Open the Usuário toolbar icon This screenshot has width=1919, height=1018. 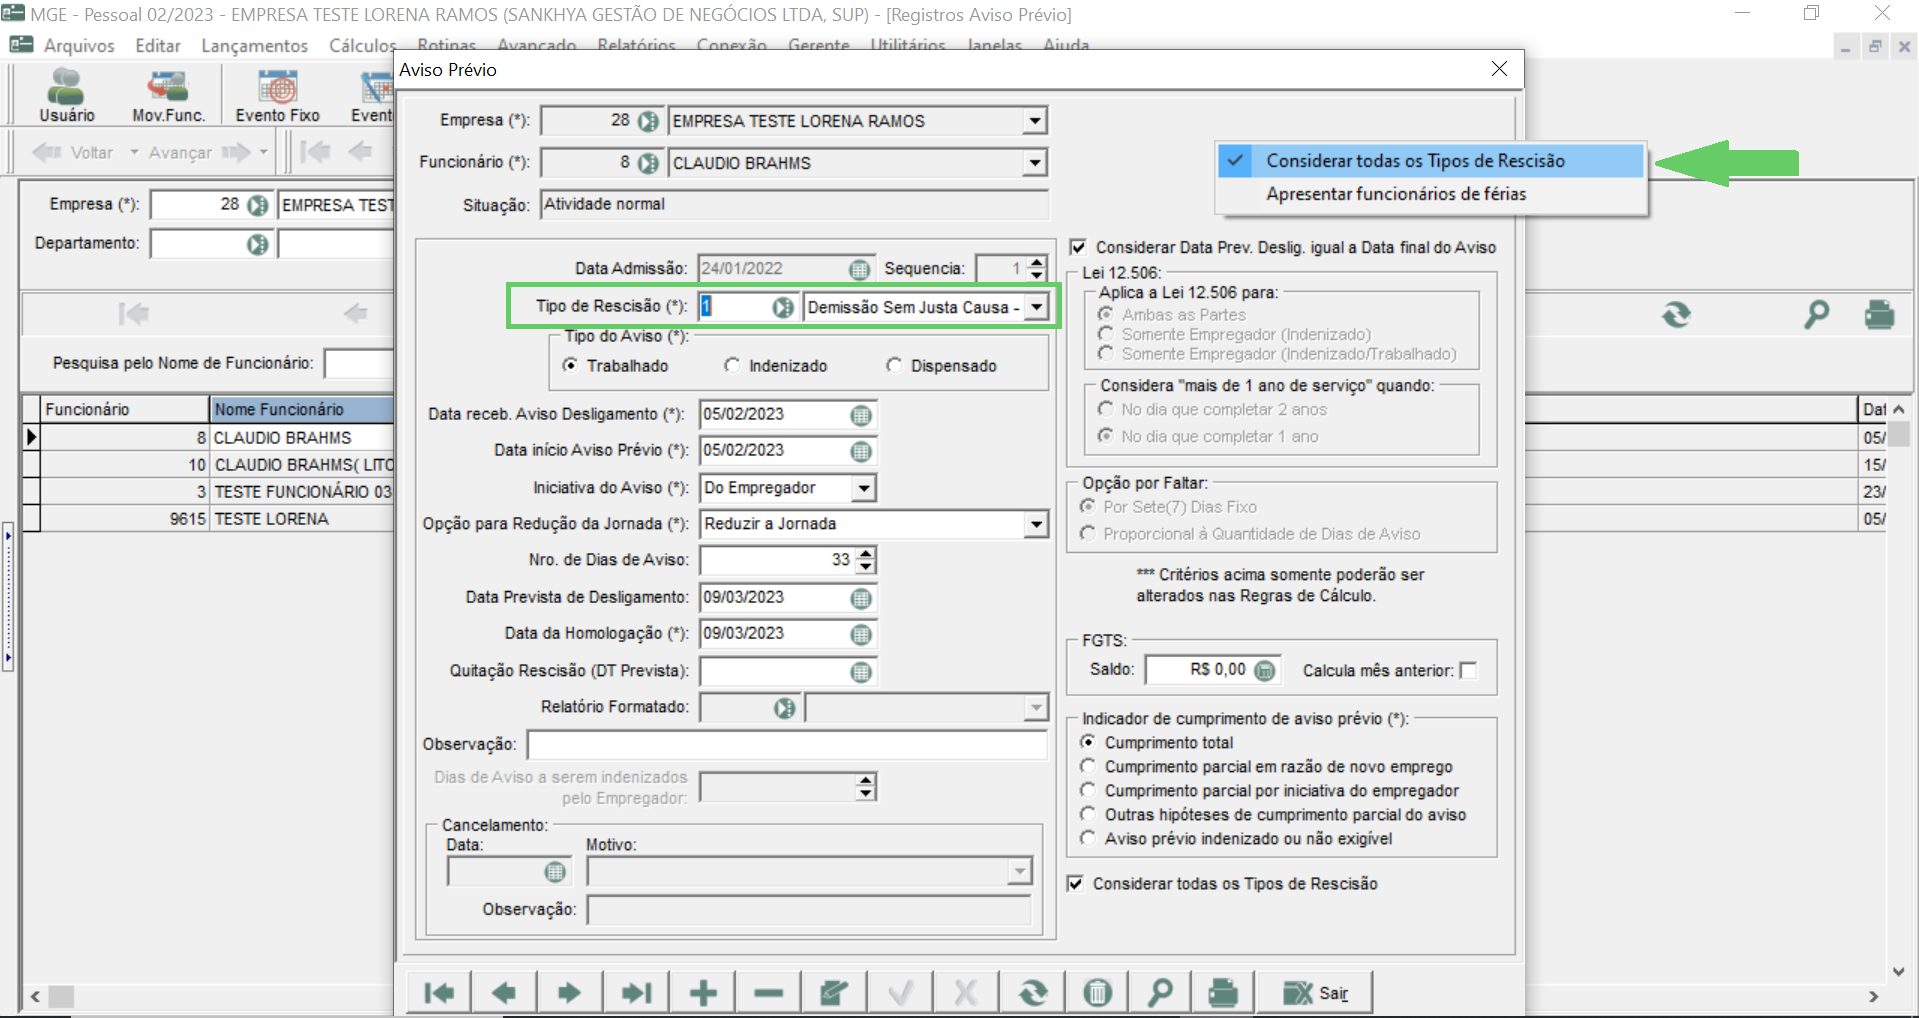tap(66, 95)
